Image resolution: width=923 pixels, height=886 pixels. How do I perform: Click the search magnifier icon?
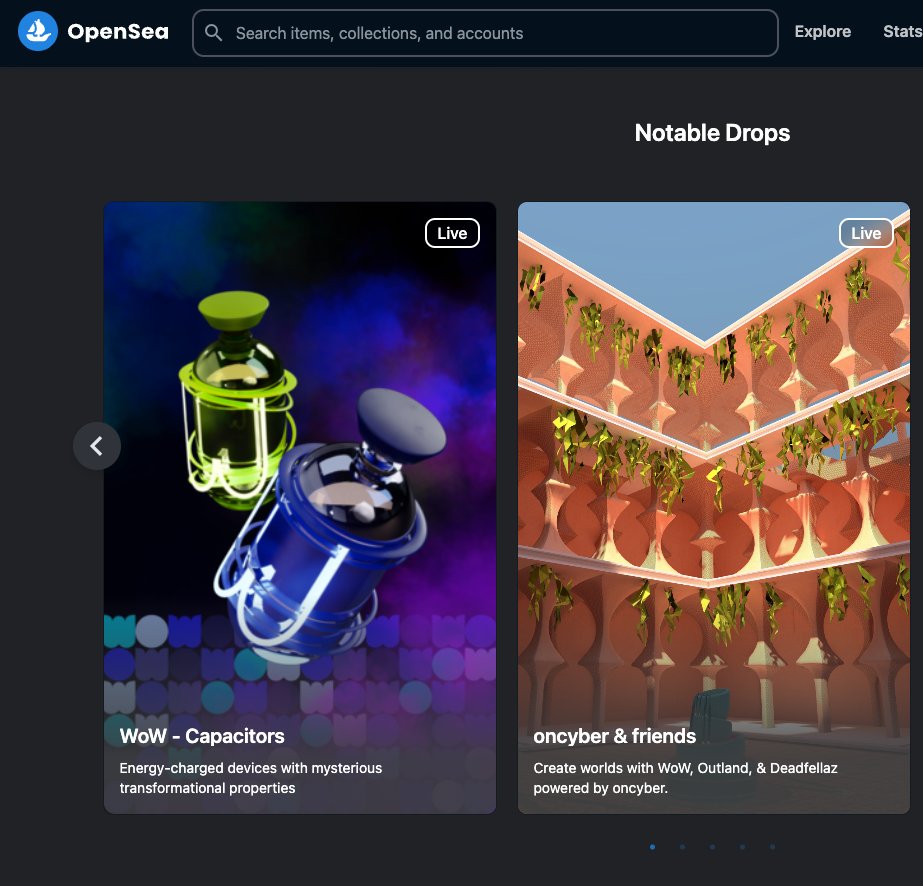click(x=213, y=33)
